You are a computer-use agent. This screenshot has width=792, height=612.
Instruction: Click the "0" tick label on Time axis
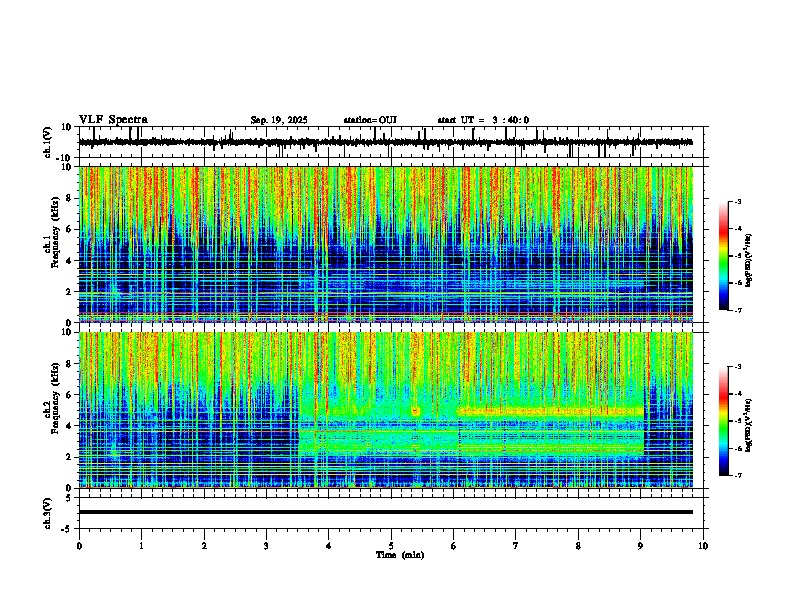(x=79, y=546)
